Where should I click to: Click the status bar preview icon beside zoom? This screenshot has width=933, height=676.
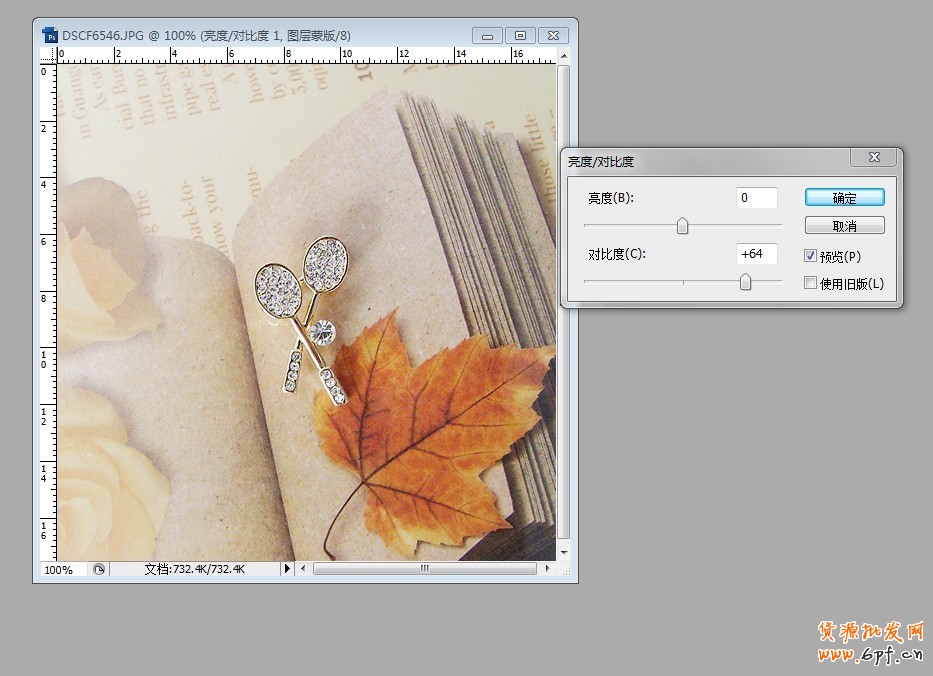(x=99, y=569)
